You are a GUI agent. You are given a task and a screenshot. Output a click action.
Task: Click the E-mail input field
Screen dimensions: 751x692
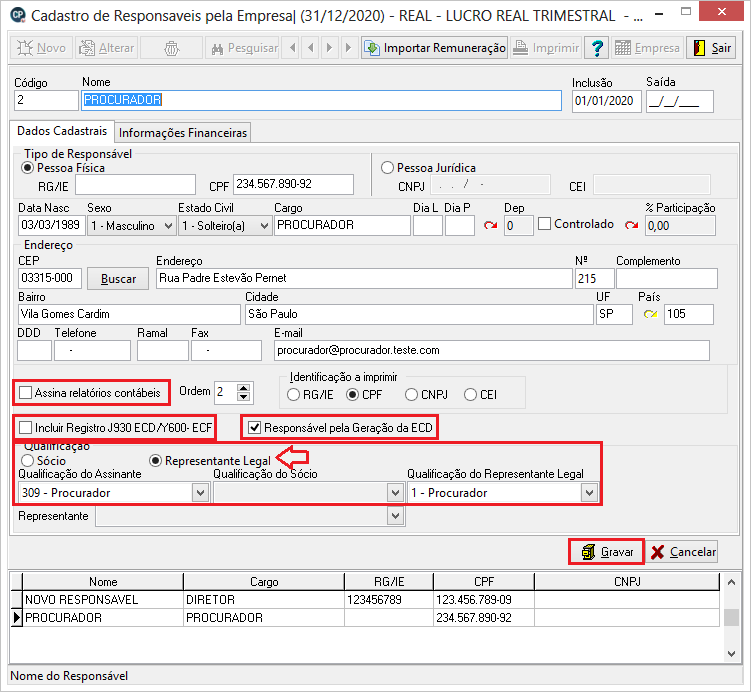pos(492,351)
